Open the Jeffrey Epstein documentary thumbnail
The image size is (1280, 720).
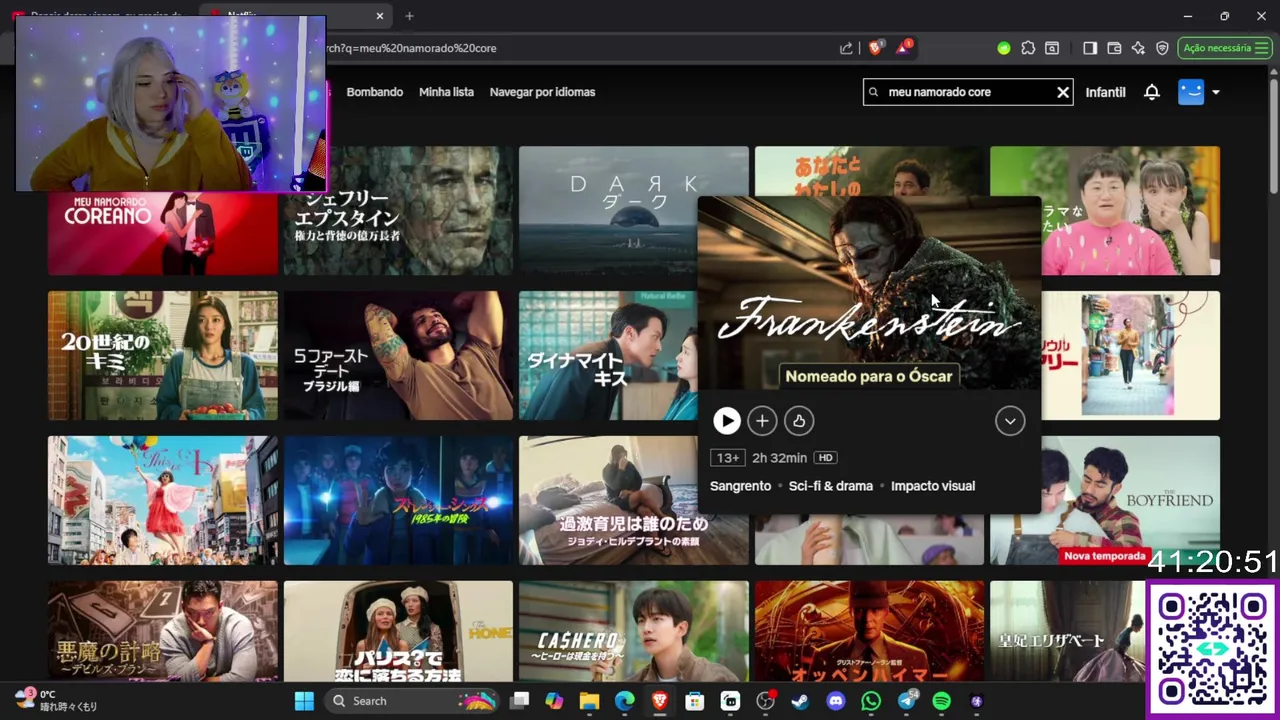click(398, 211)
